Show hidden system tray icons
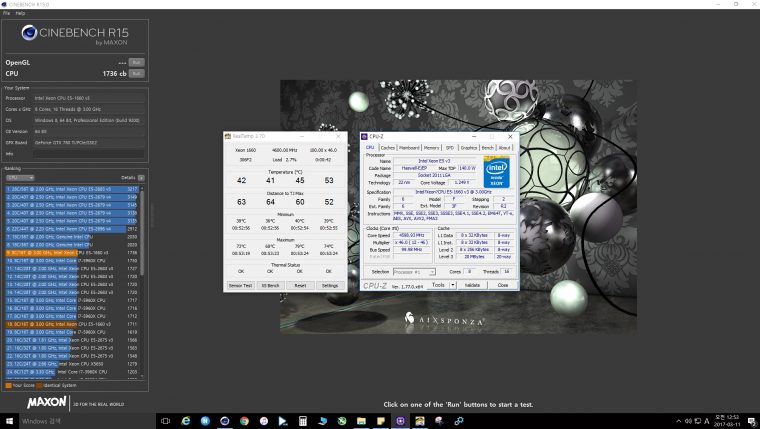The height and width of the screenshot is (429, 760). 678,421
